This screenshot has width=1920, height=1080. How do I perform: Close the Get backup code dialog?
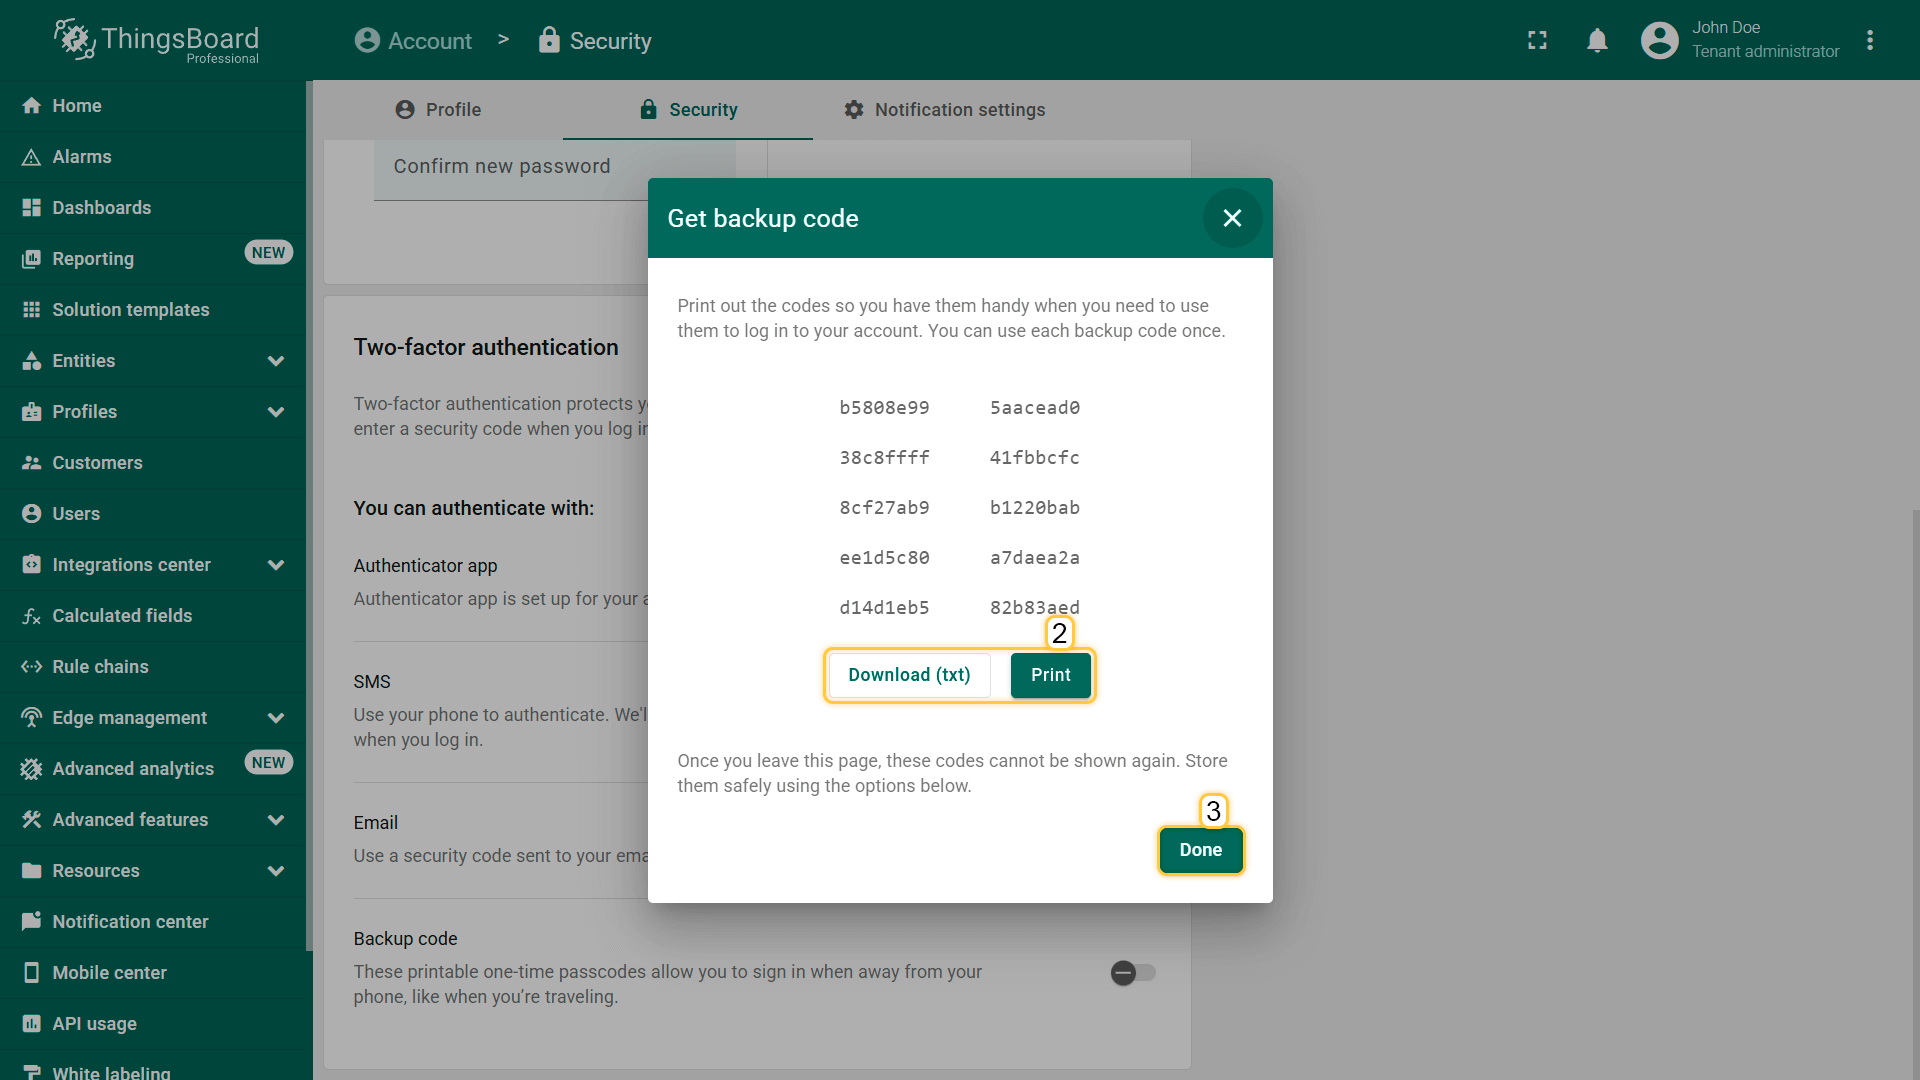pos(1232,218)
